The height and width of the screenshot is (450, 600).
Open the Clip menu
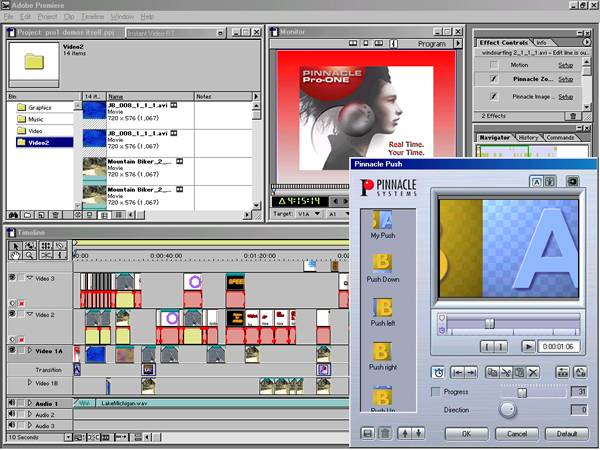point(69,16)
